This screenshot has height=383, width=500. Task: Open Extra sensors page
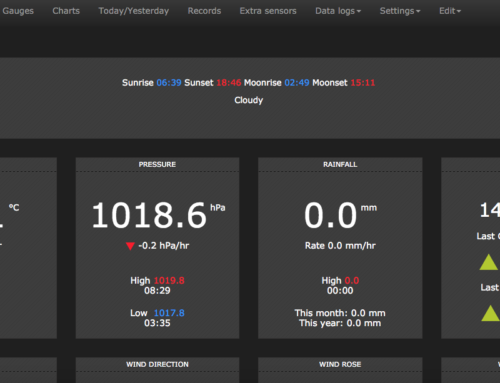point(268,11)
